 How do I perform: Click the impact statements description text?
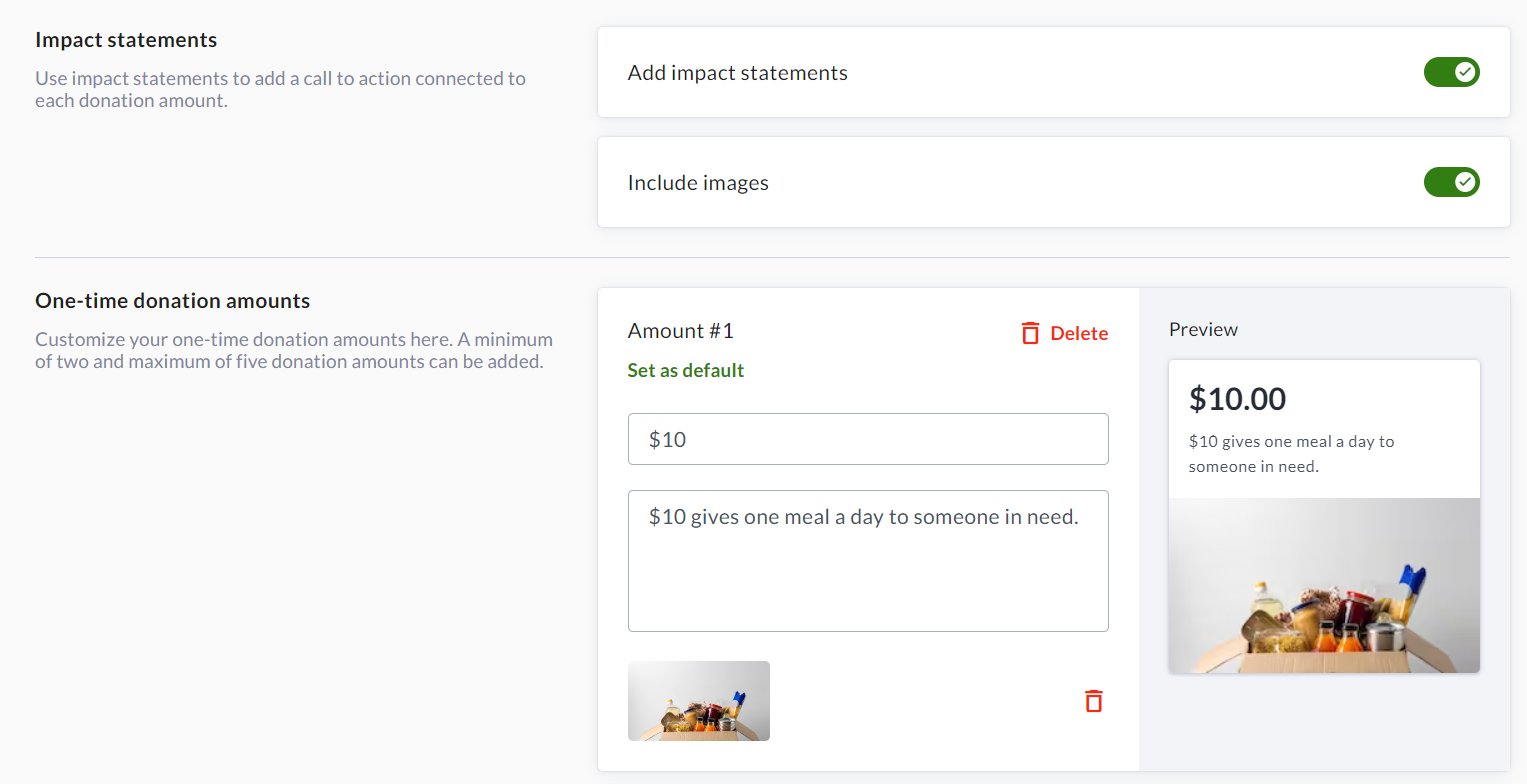point(280,89)
